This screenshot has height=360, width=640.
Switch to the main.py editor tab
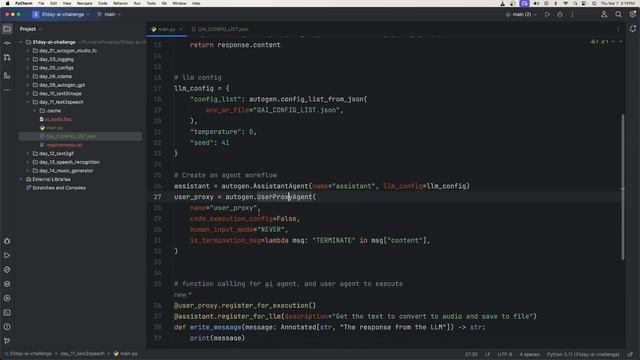pos(166,29)
